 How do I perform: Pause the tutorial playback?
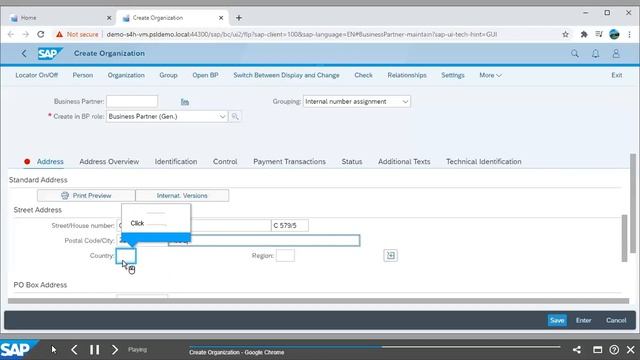[x=95, y=350]
